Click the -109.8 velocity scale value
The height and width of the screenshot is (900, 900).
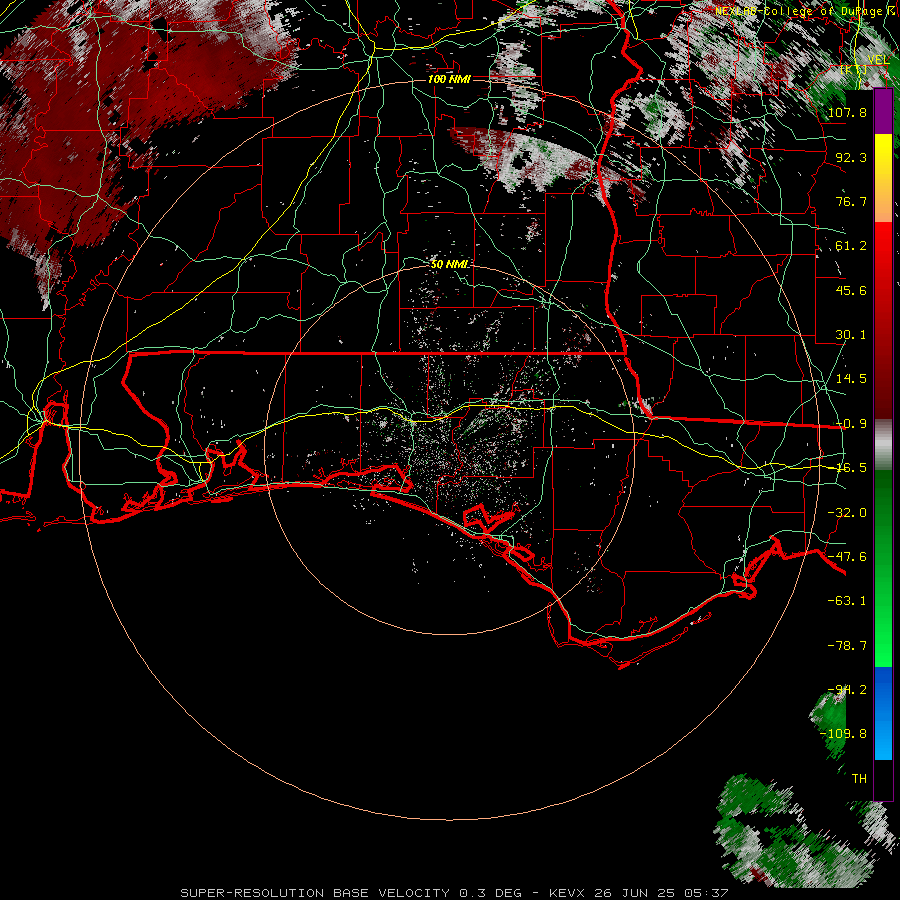(843, 734)
